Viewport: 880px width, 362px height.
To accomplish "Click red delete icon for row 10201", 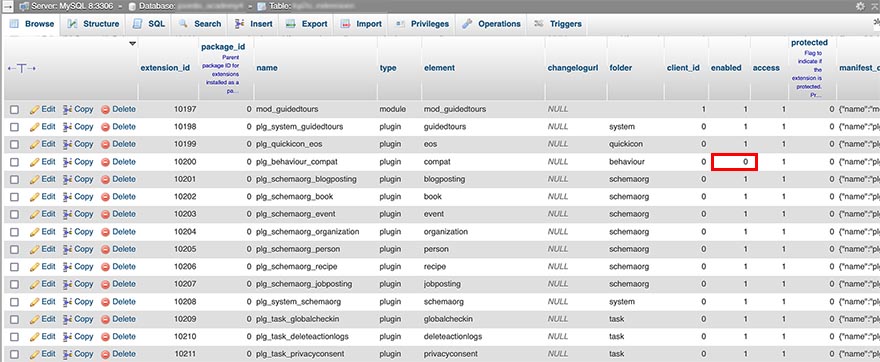I will (105, 180).
